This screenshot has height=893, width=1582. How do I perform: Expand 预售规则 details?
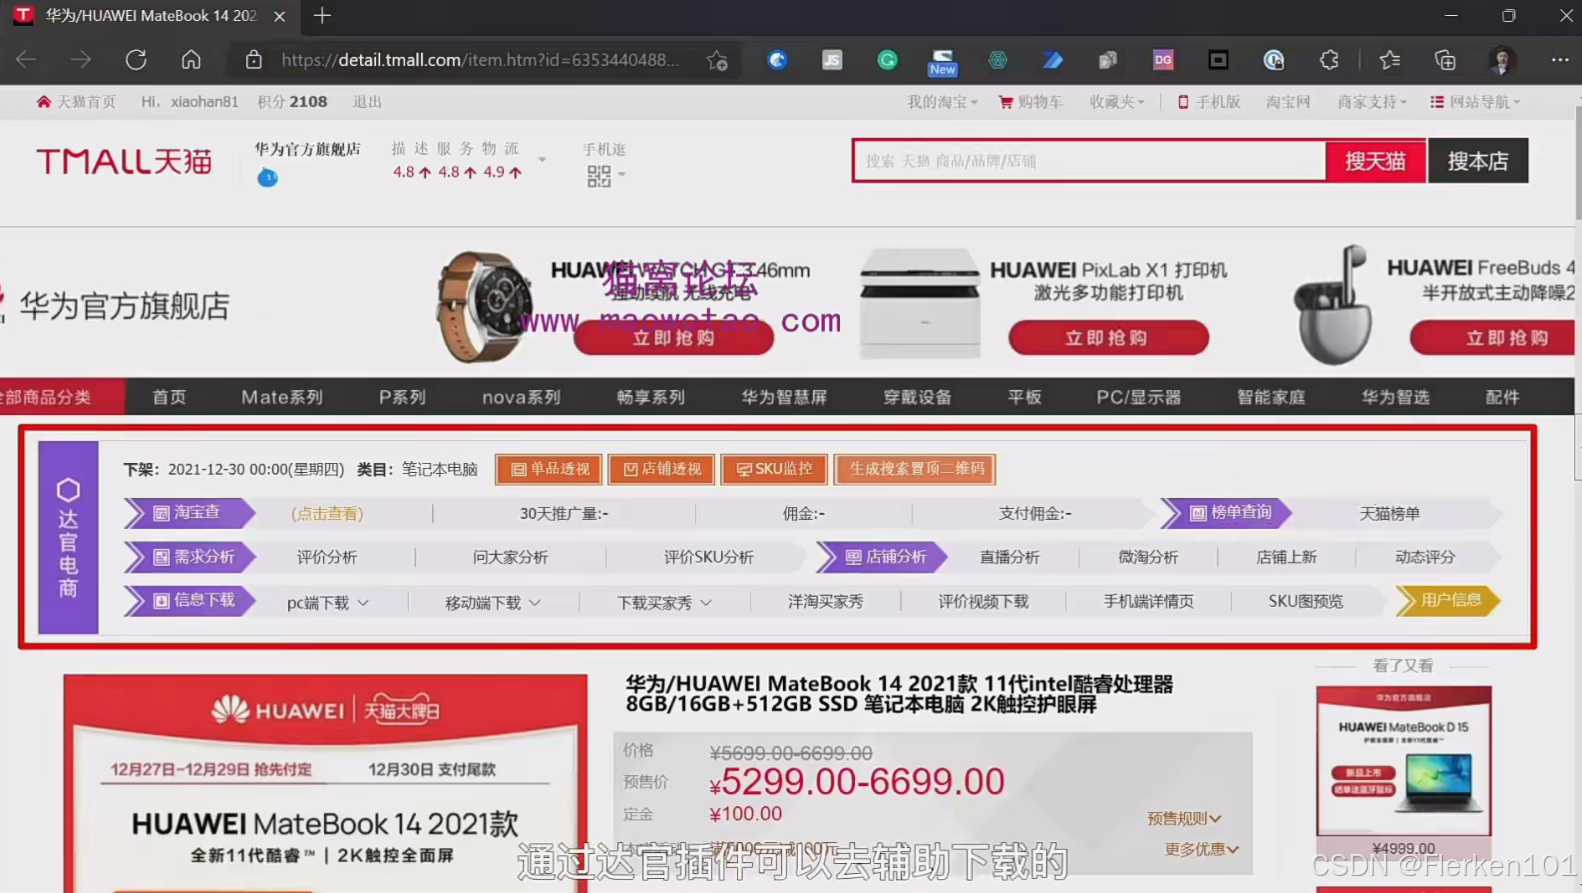coord(1184,819)
